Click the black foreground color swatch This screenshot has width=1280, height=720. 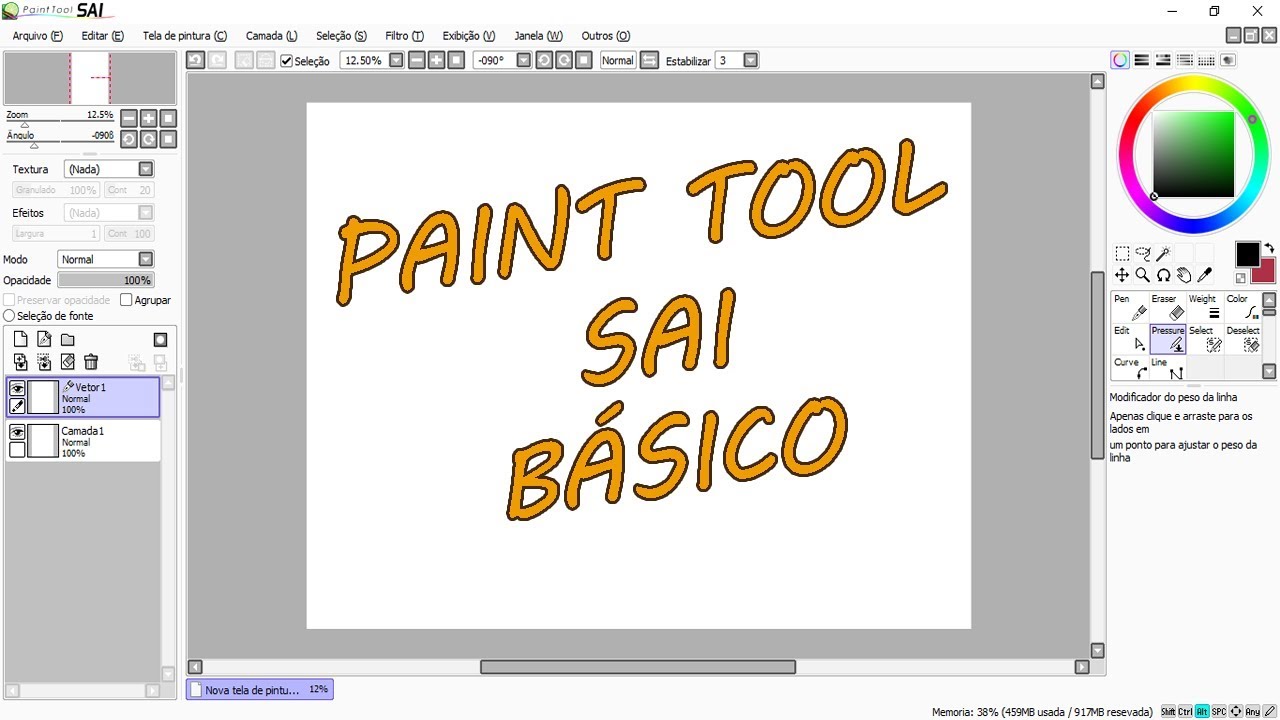click(1247, 254)
